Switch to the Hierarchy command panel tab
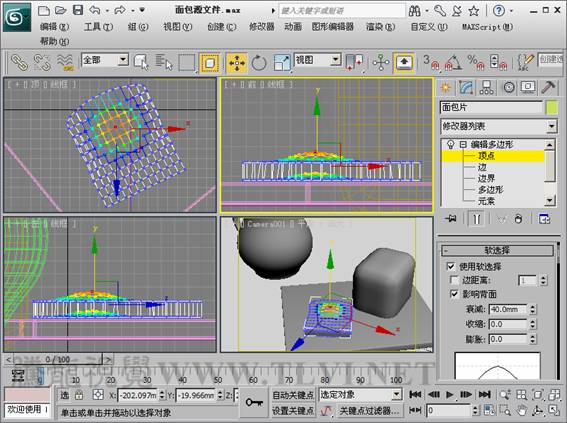567x423 pixels. click(486, 87)
